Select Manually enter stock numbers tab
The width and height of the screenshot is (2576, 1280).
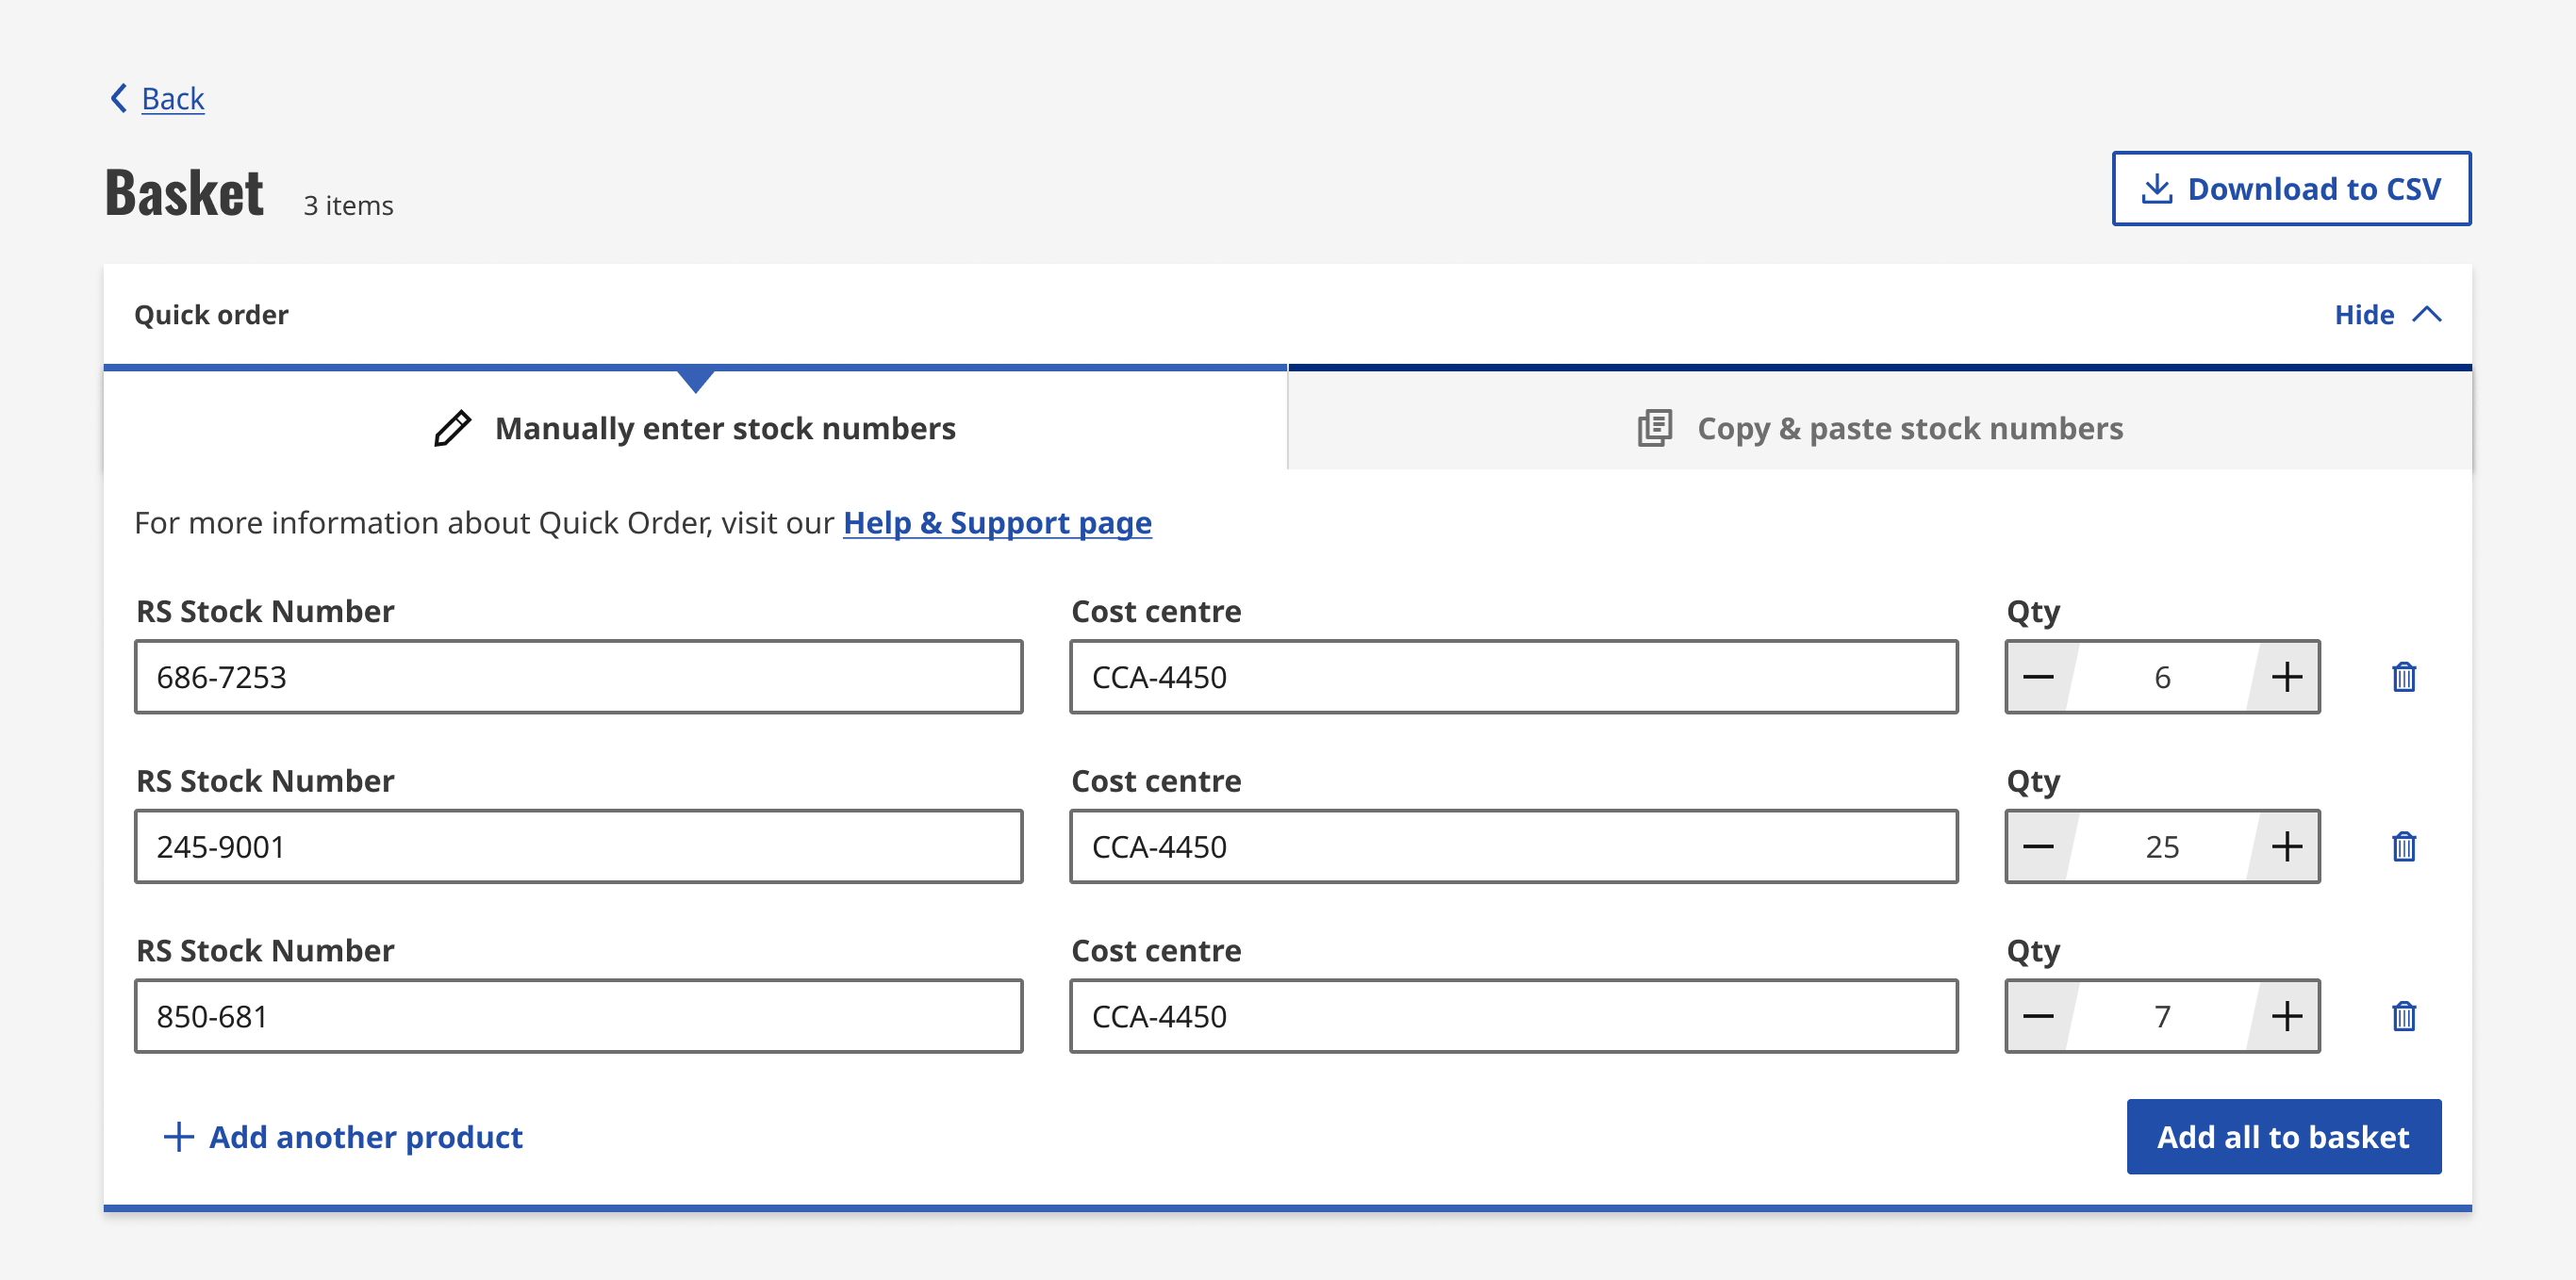point(695,428)
